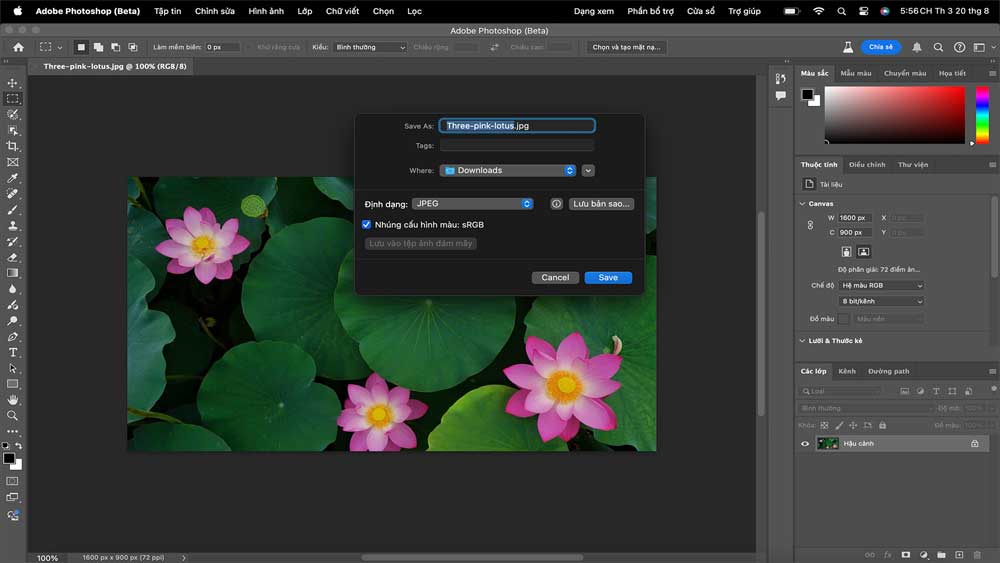Screen dimensions: 1000x563
Task: Select the Eyedropper tool
Action: 13,178
